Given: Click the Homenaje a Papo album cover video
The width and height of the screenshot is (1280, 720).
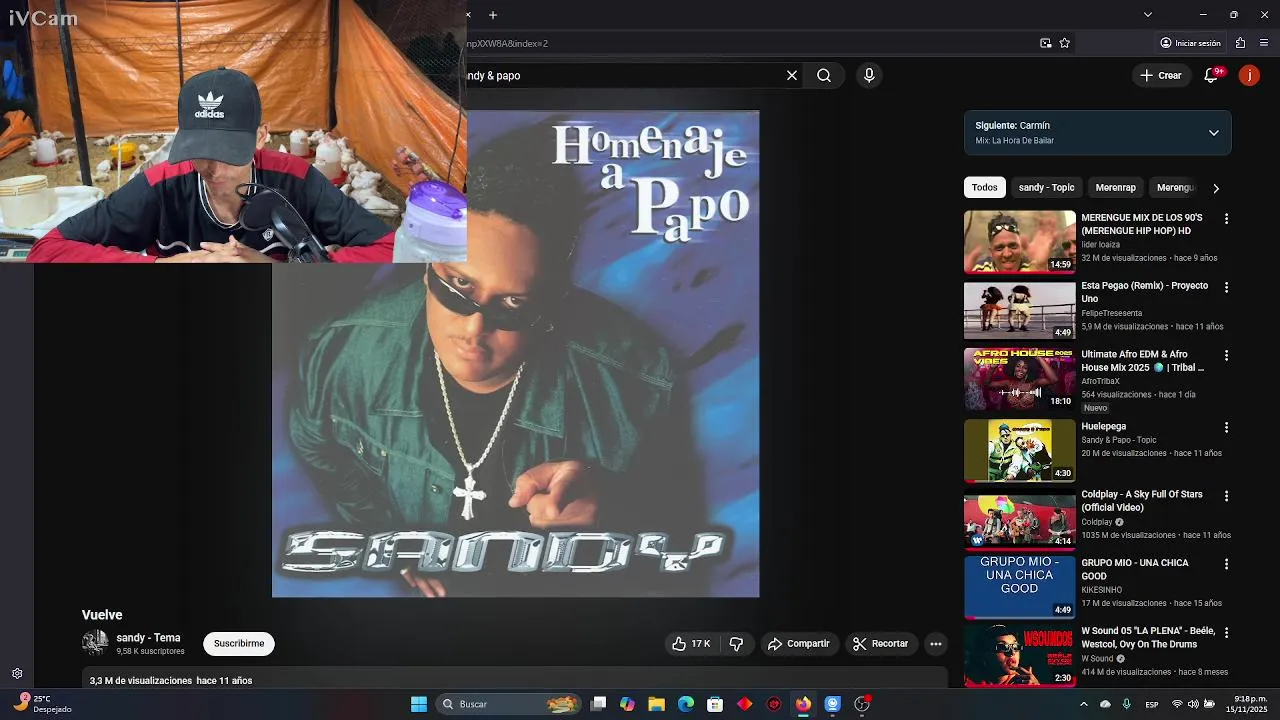Looking at the screenshot, I should pyautogui.click(x=515, y=354).
